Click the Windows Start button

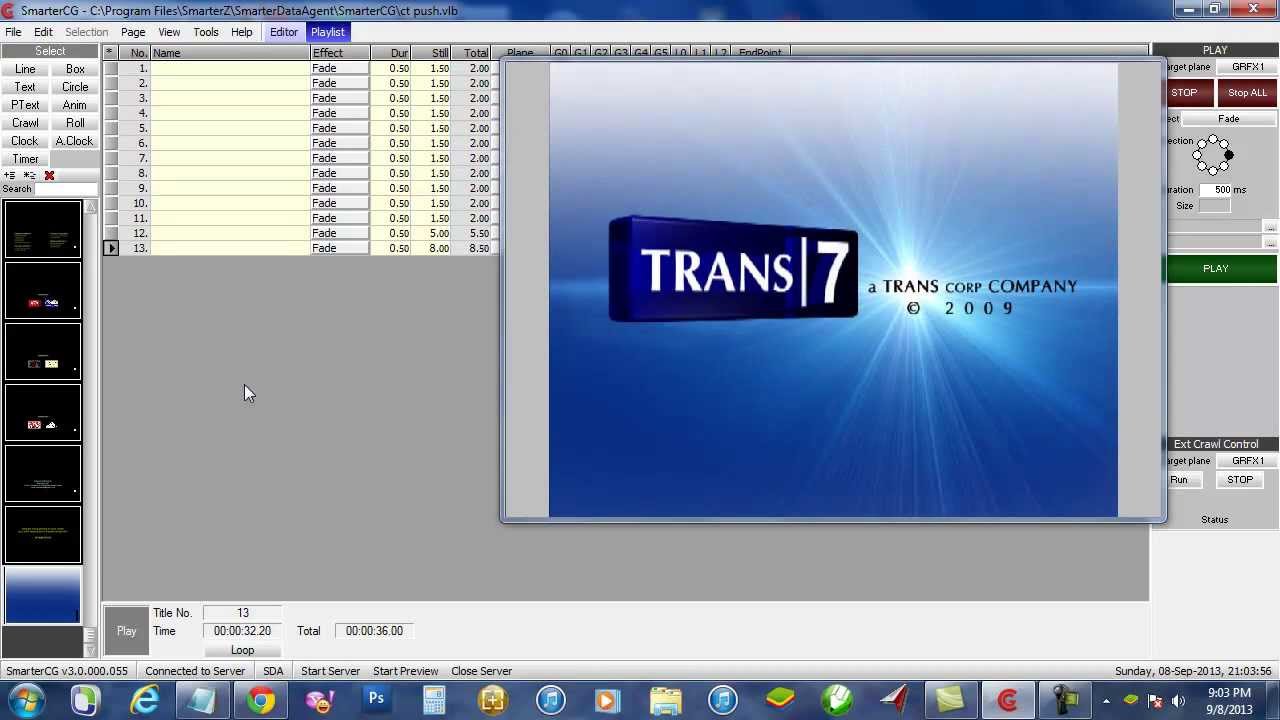[25, 700]
